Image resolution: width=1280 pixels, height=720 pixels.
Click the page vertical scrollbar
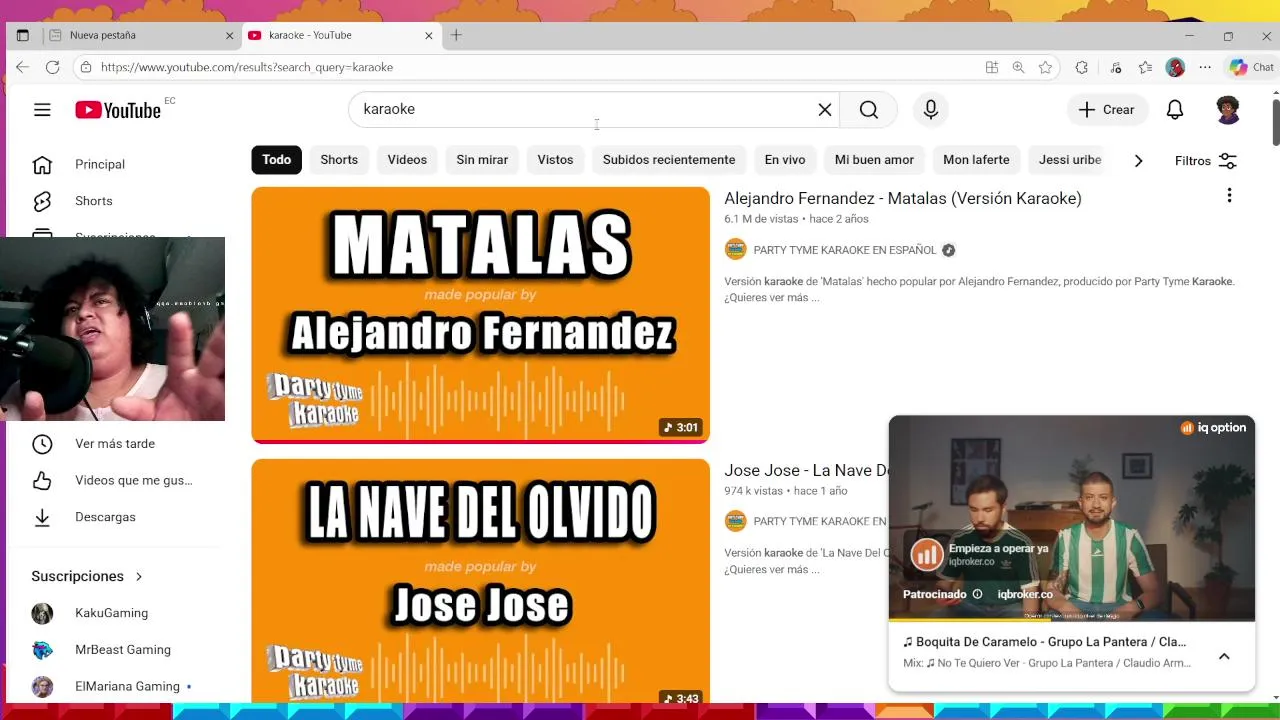tap(1275, 123)
